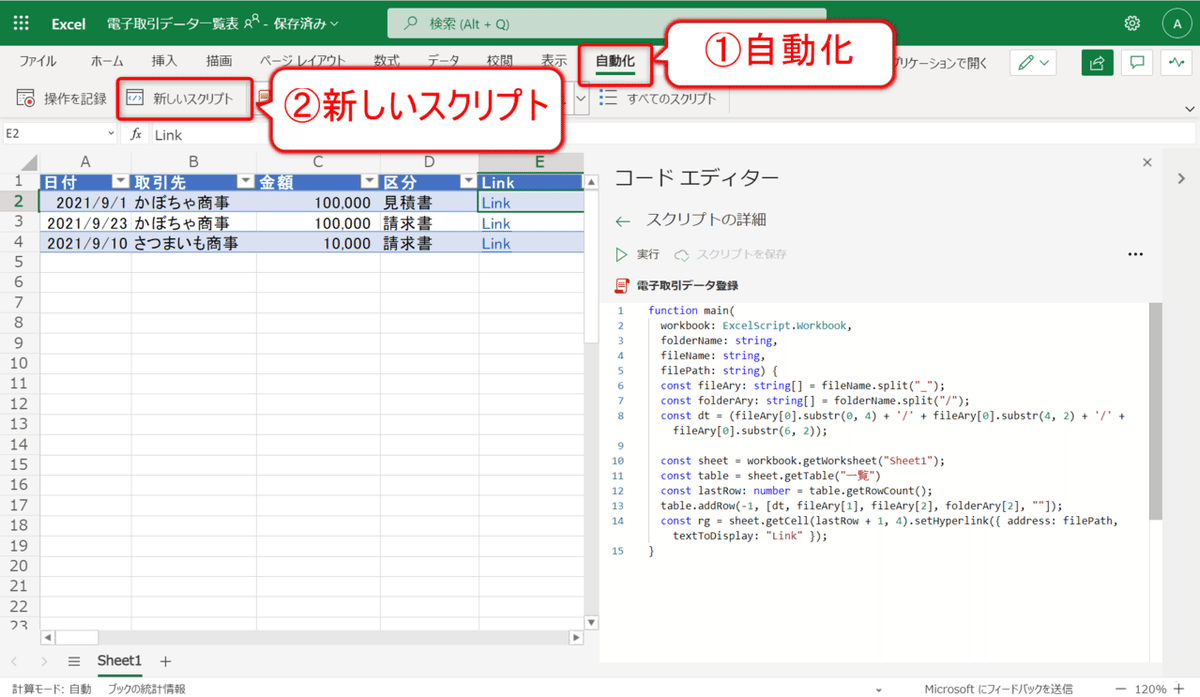Open Link in row 3

coord(496,223)
